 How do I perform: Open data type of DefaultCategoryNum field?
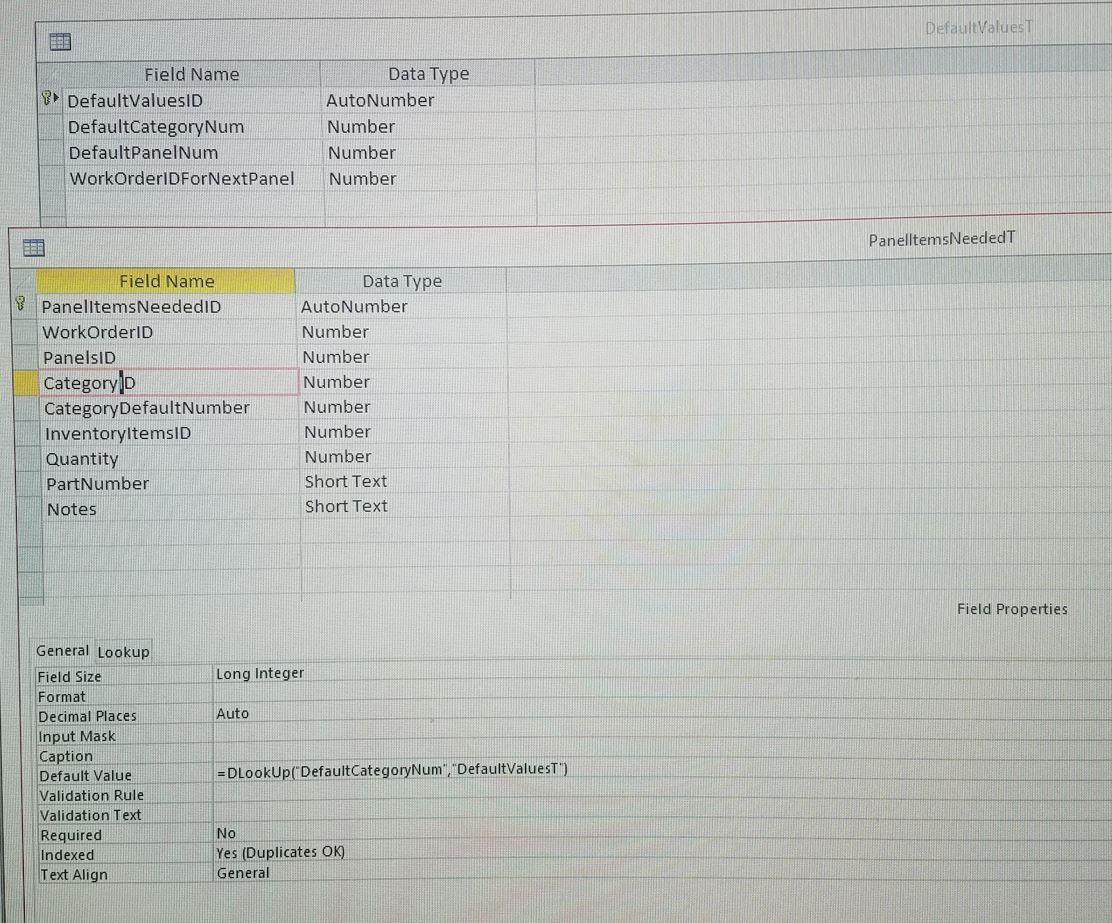pyautogui.click(x=361, y=126)
